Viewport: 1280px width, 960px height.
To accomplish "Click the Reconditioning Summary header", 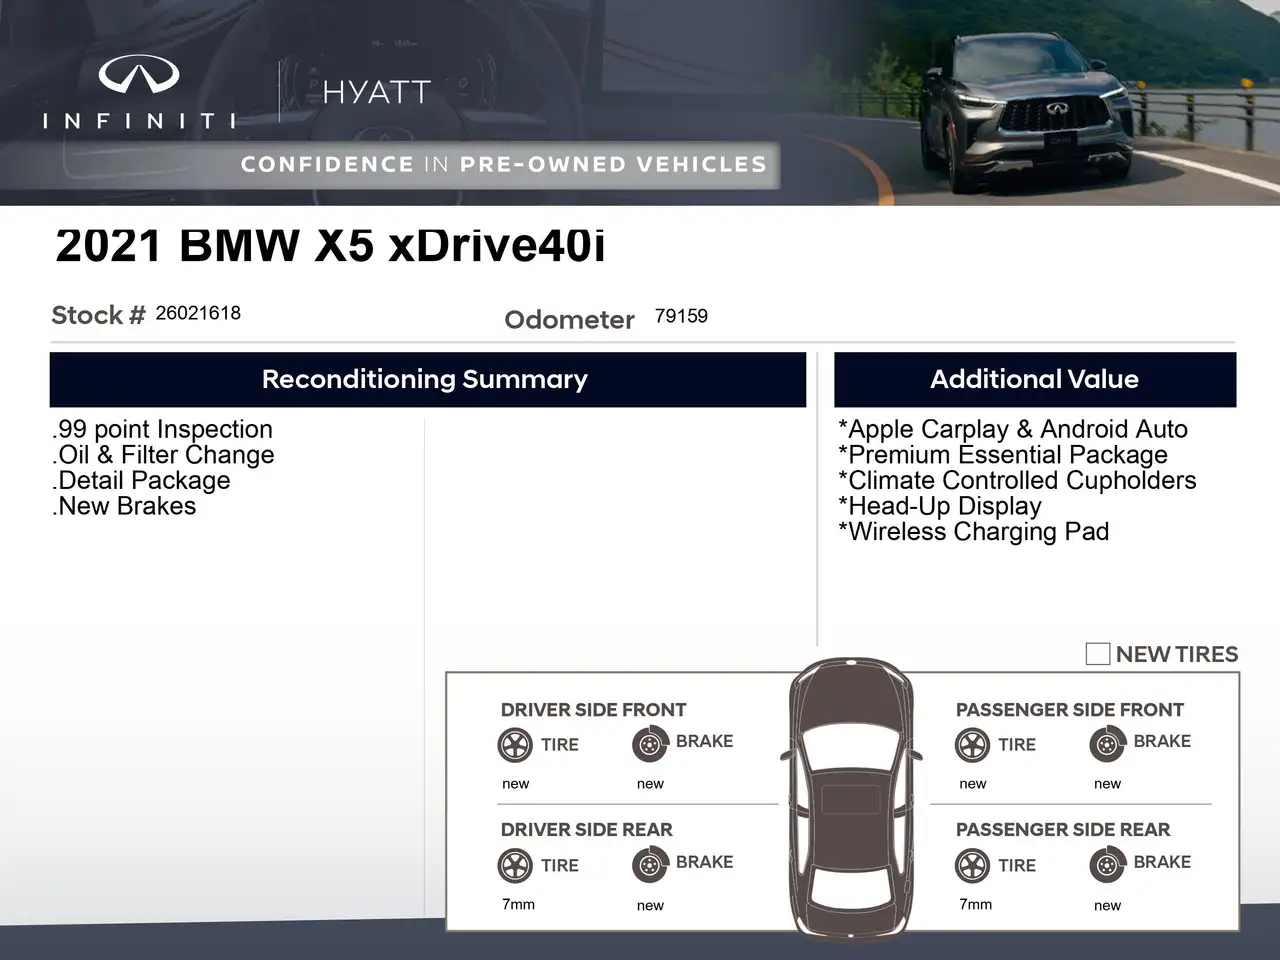I will click(427, 379).
